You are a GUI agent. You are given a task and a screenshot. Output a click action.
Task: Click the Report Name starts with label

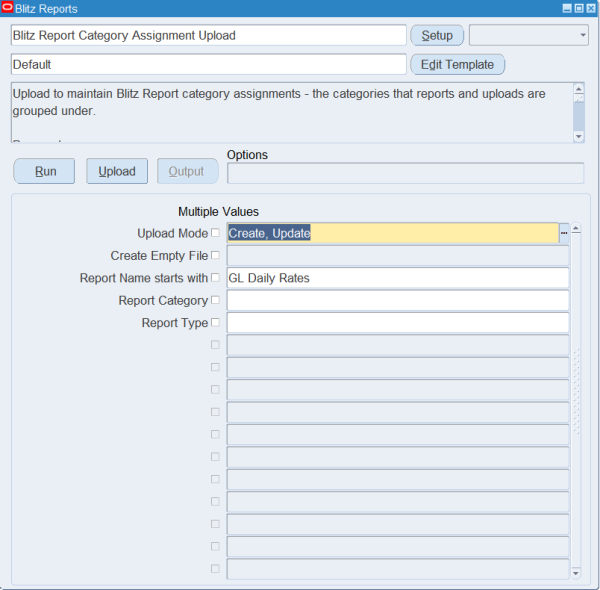click(144, 278)
